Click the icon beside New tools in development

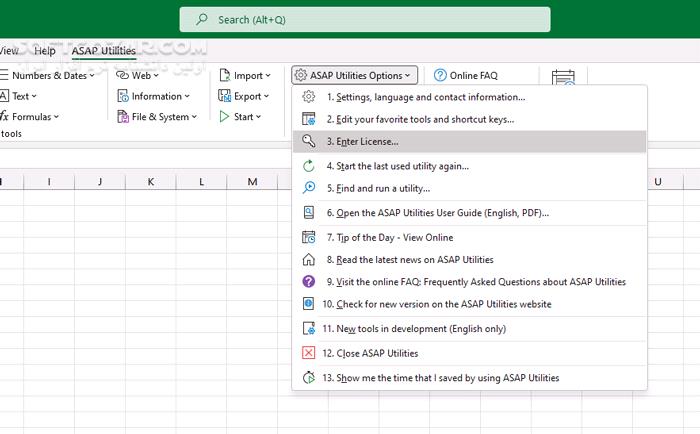pos(308,329)
